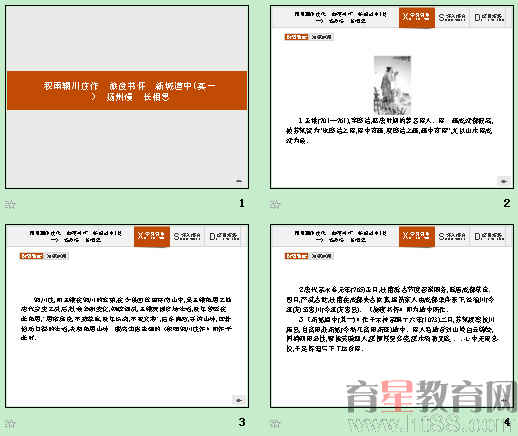Open the D tab in slide 2
518x436 pixels.
489,17
